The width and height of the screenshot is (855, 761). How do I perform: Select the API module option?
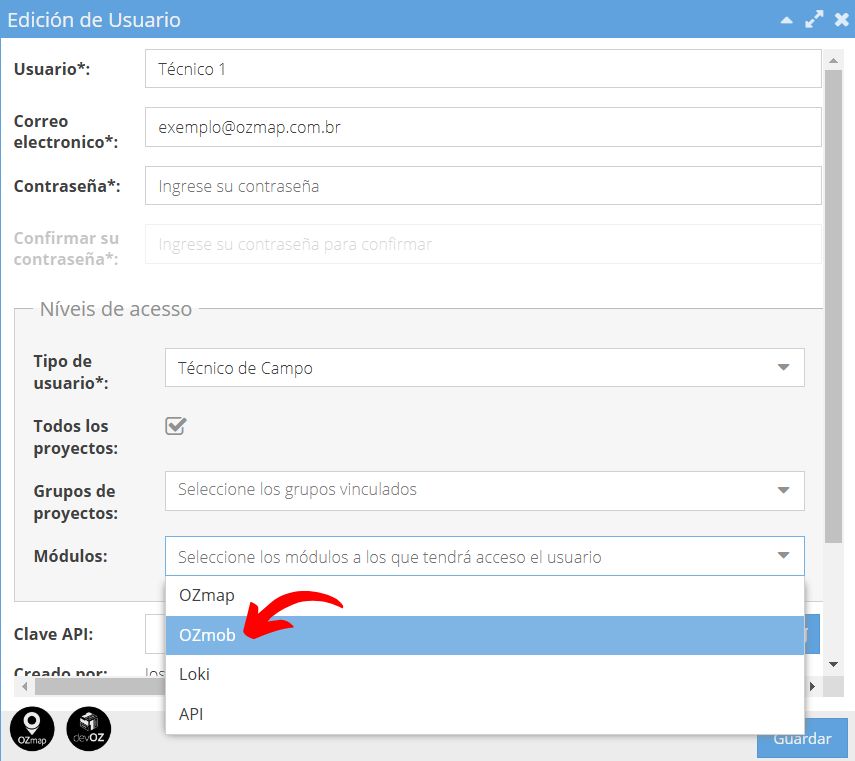tap(485, 714)
